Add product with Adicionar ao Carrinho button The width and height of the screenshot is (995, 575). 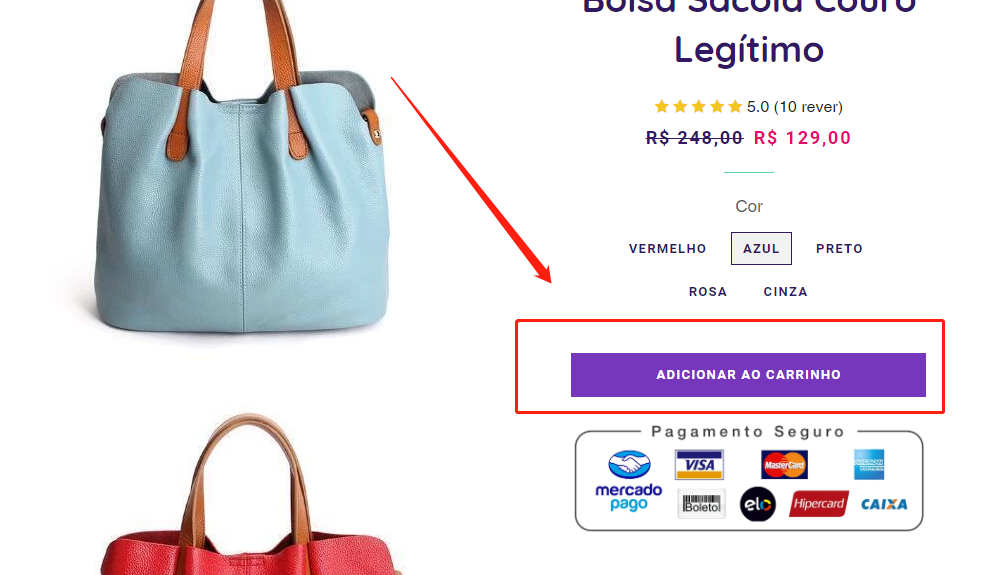click(x=748, y=375)
